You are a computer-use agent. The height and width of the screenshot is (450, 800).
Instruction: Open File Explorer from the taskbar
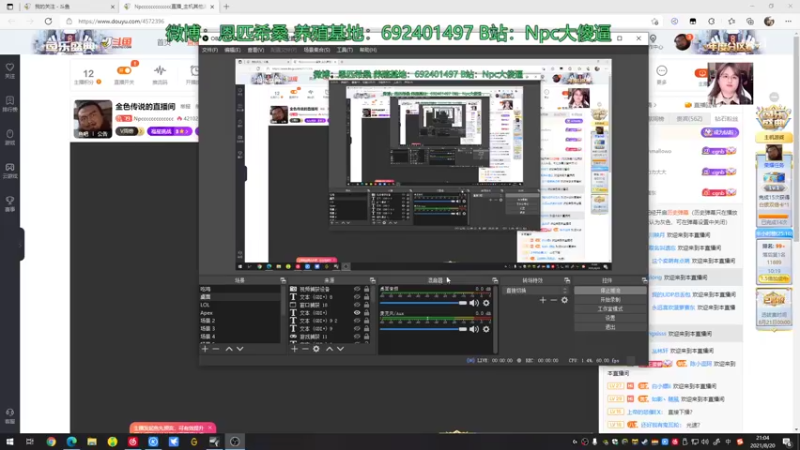click(x=92, y=442)
